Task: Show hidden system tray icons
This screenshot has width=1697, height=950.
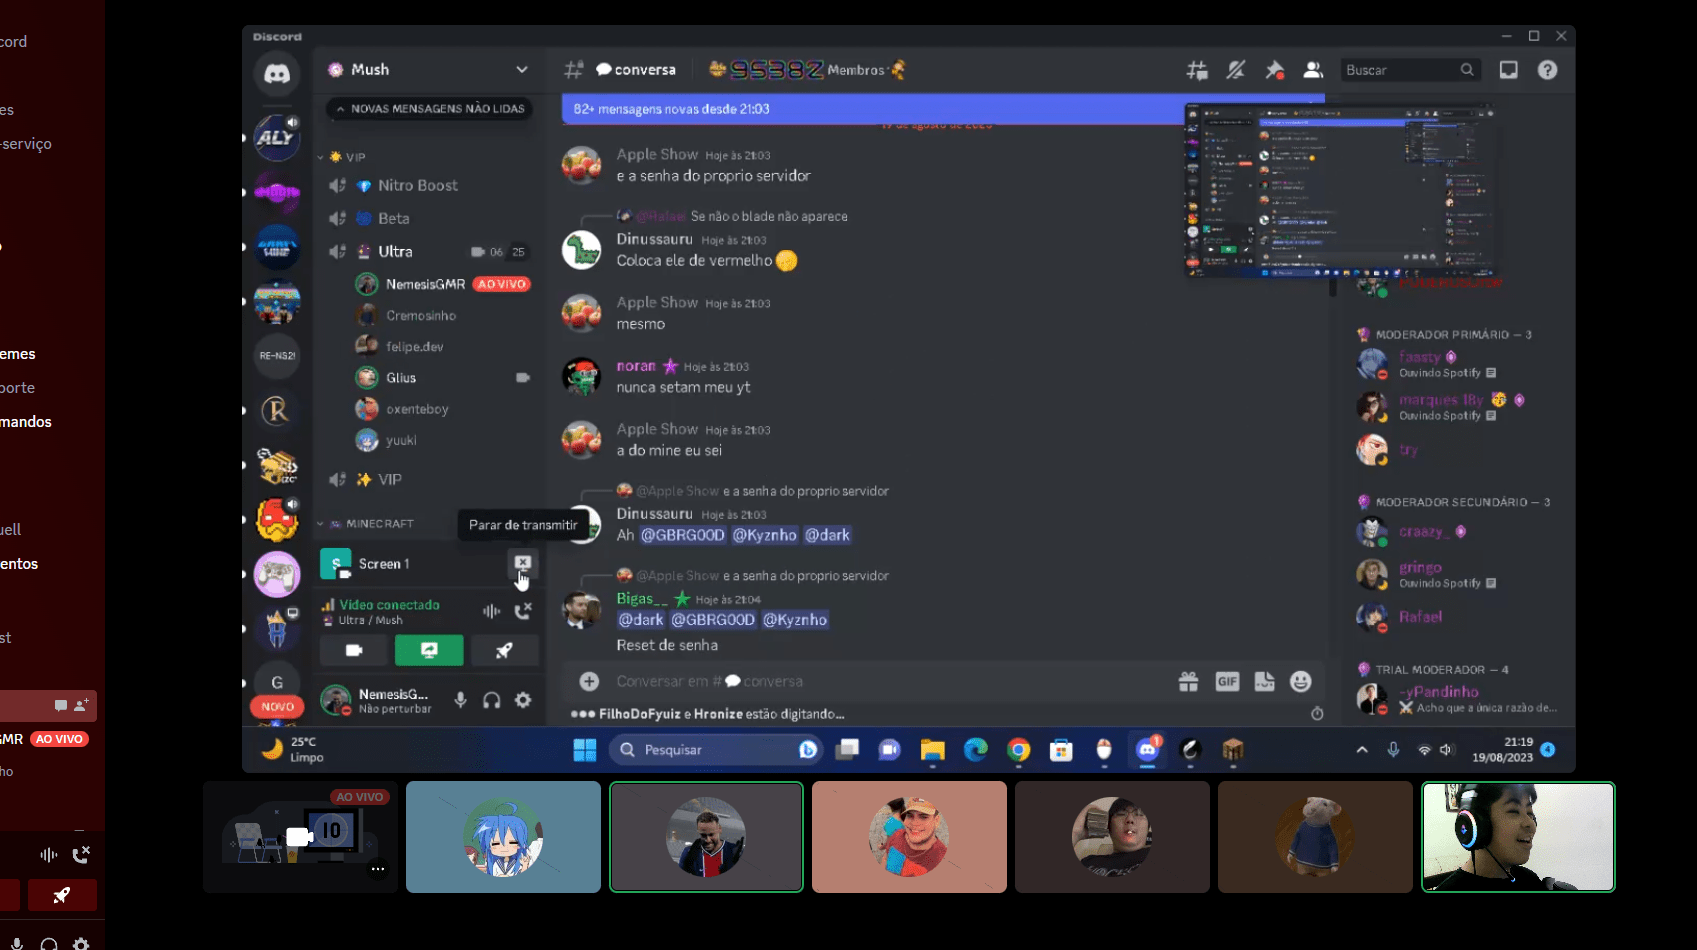Action: coord(1361,750)
